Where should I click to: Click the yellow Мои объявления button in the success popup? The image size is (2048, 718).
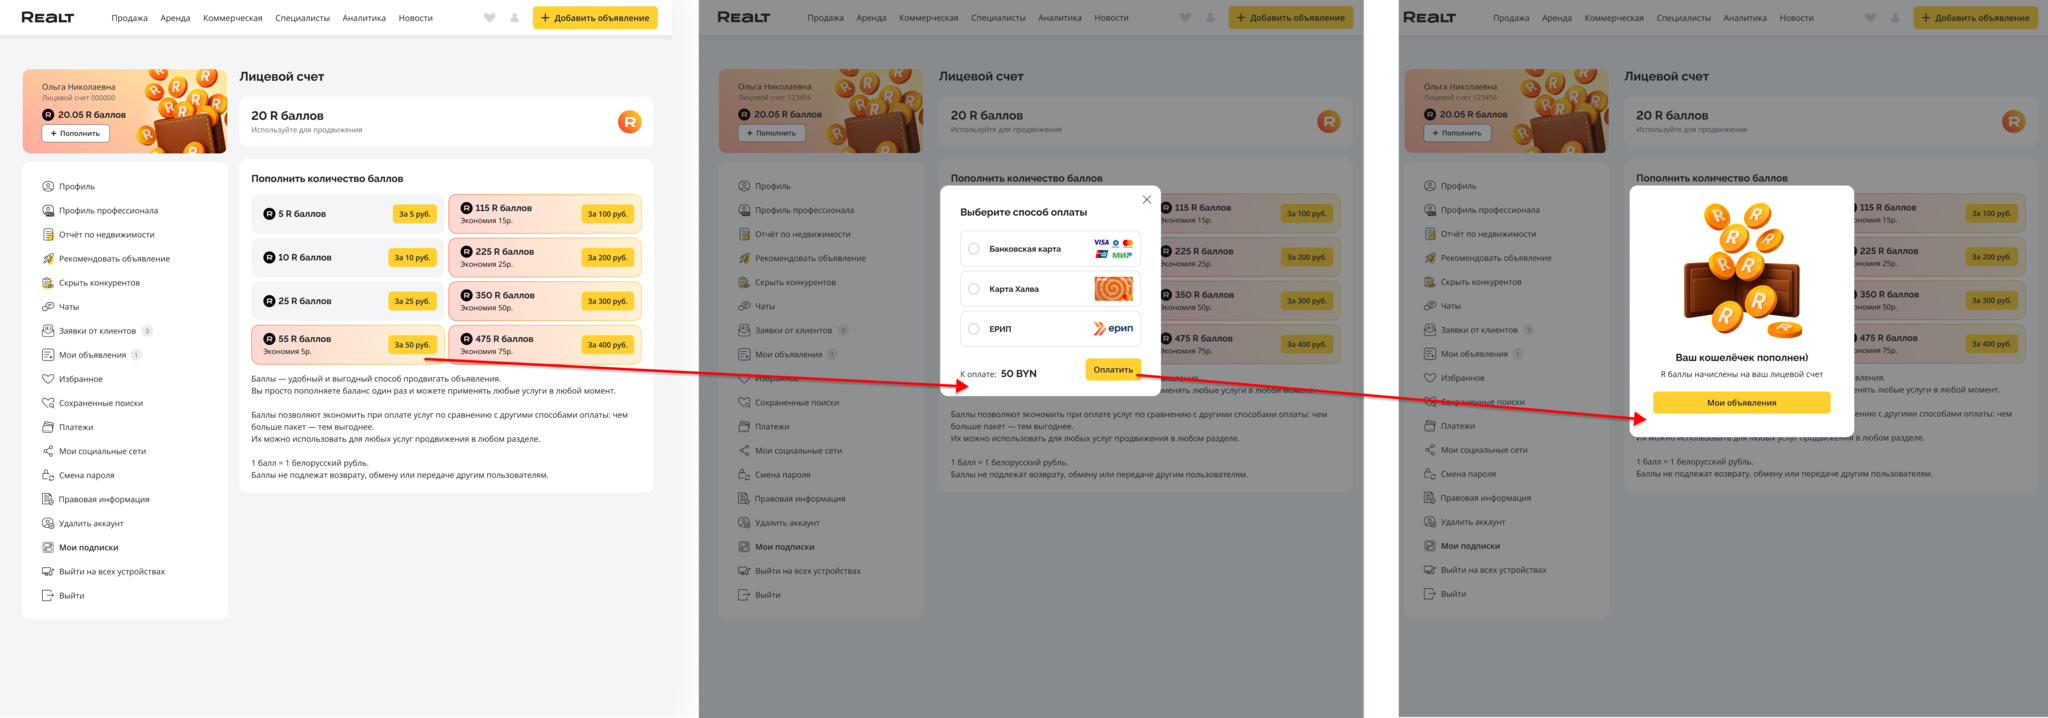[1741, 402]
